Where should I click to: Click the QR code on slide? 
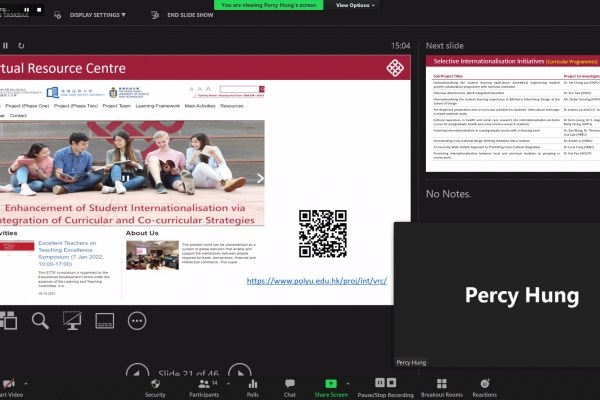click(323, 233)
